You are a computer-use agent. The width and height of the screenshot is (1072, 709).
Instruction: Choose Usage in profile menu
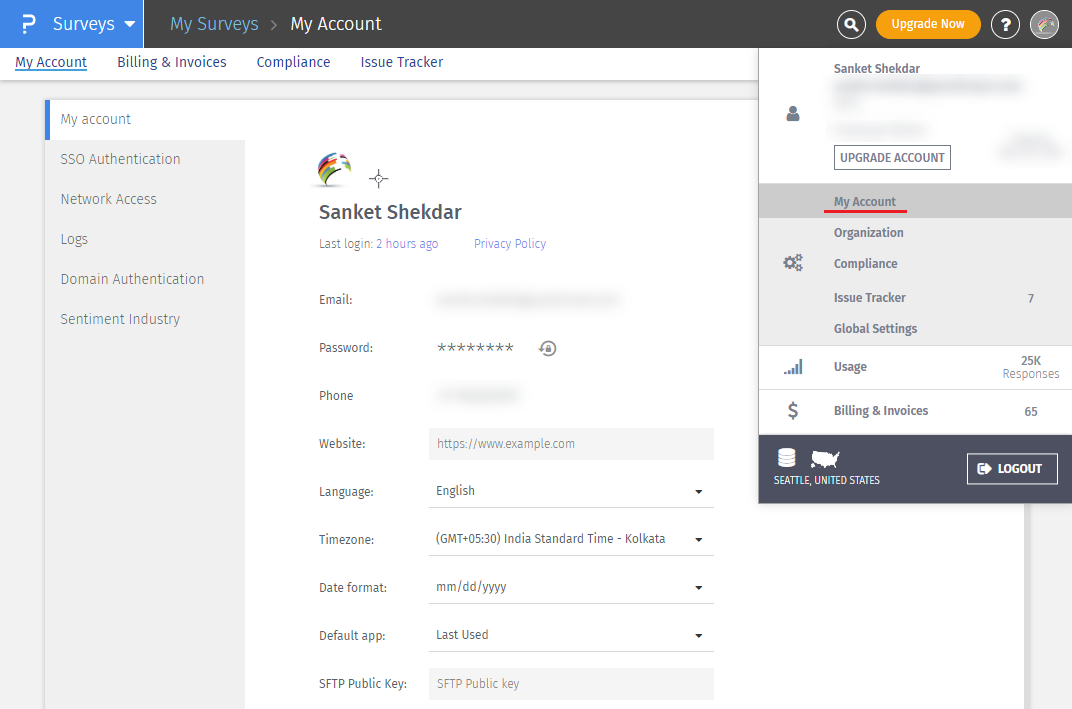coord(915,367)
